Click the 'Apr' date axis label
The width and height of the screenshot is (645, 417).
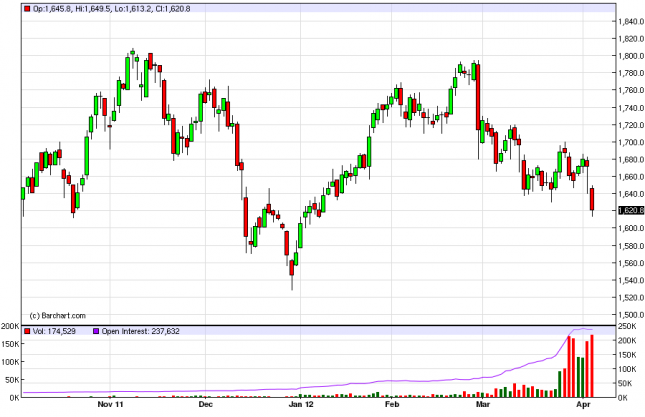pyautogui.click(x=583, y=404)
